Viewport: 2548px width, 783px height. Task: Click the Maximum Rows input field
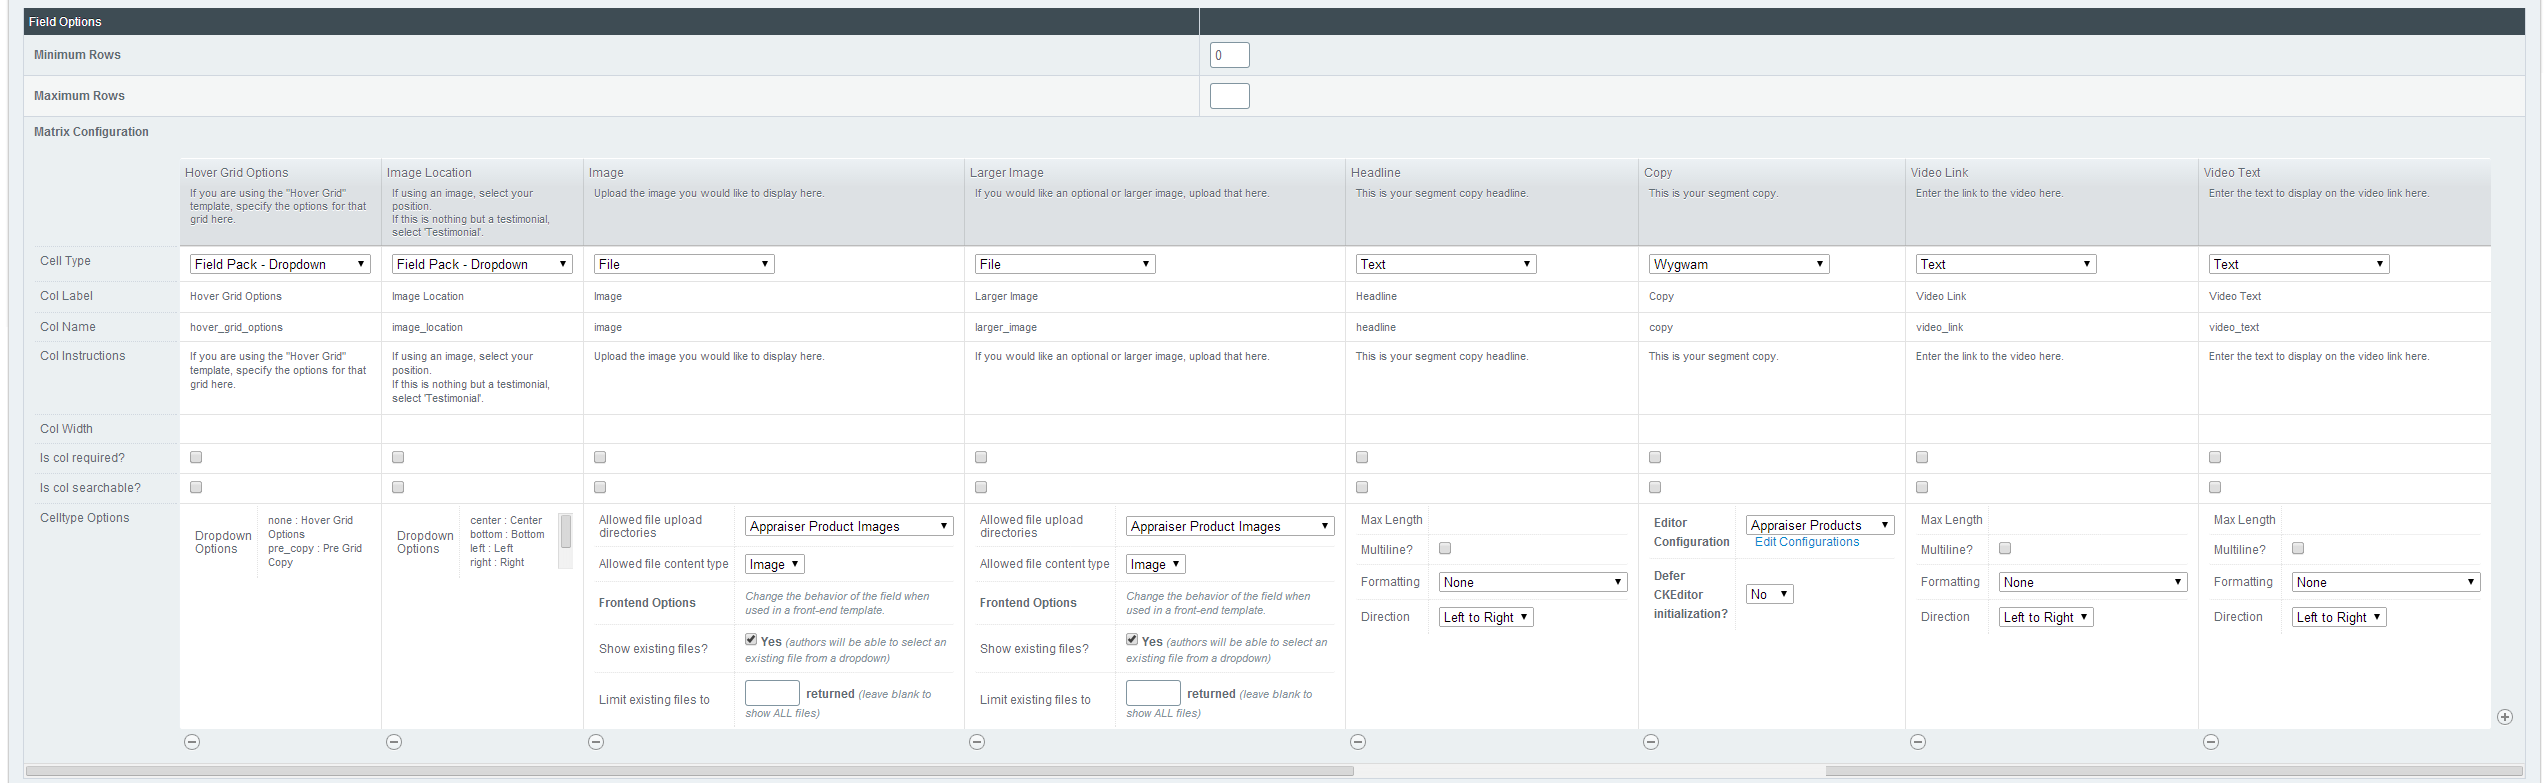click(x=1229, y=96)
